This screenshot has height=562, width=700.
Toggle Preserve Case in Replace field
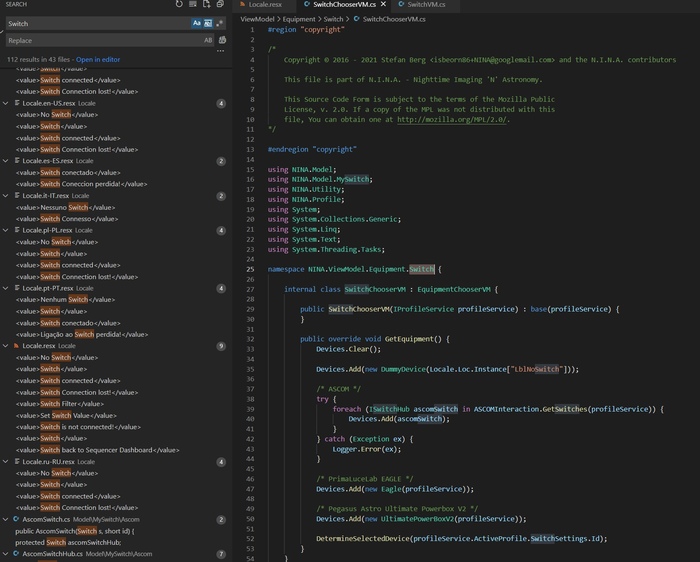(x=208, y=41)
